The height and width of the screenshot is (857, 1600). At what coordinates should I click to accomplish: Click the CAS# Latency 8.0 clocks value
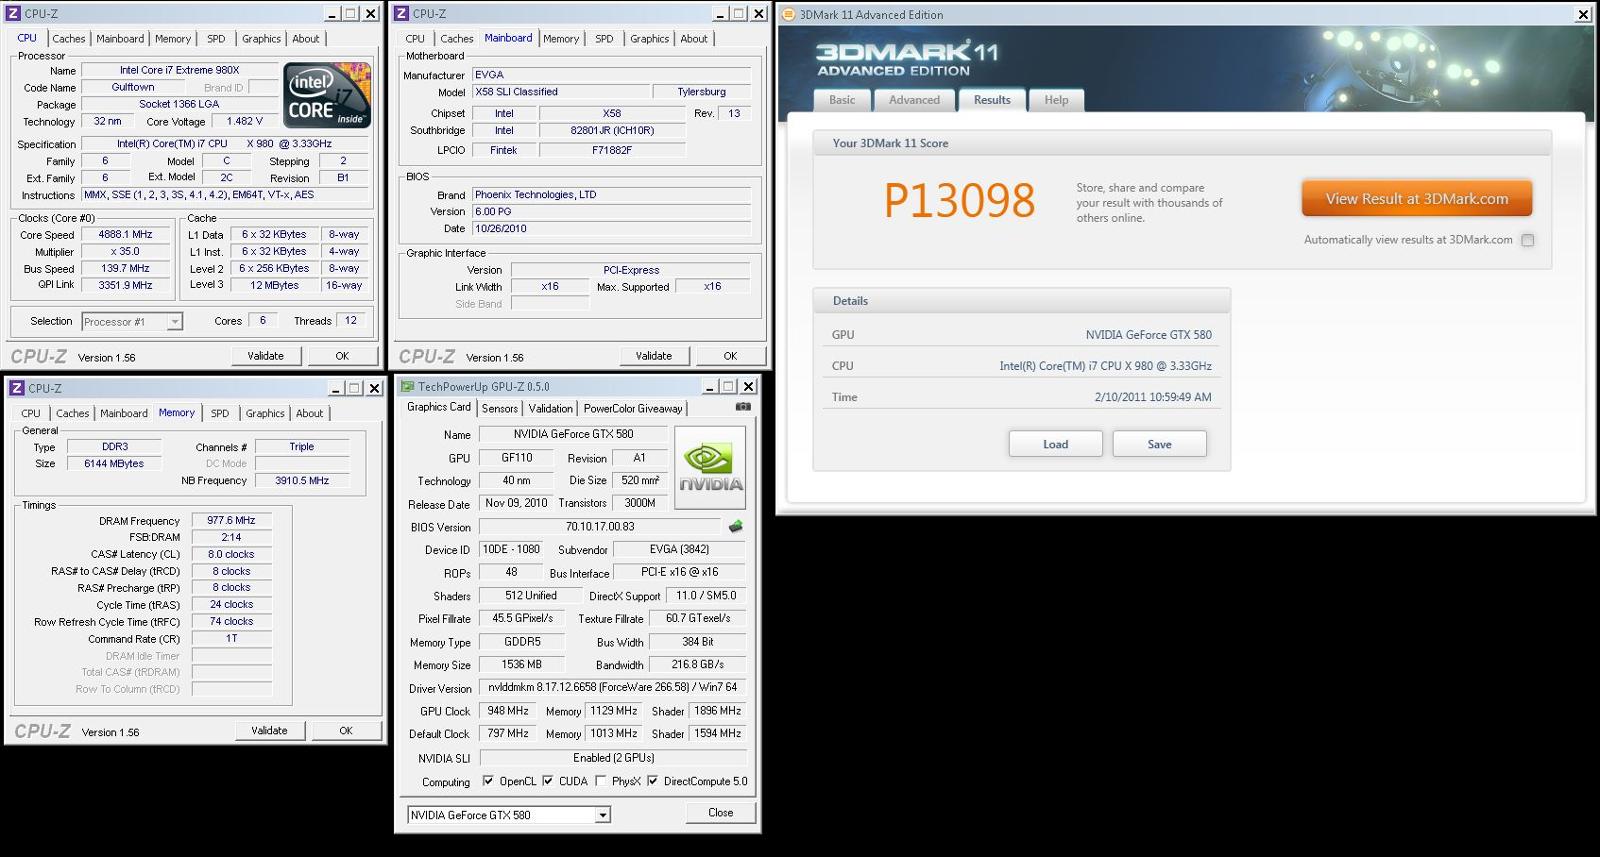(231, 555)
